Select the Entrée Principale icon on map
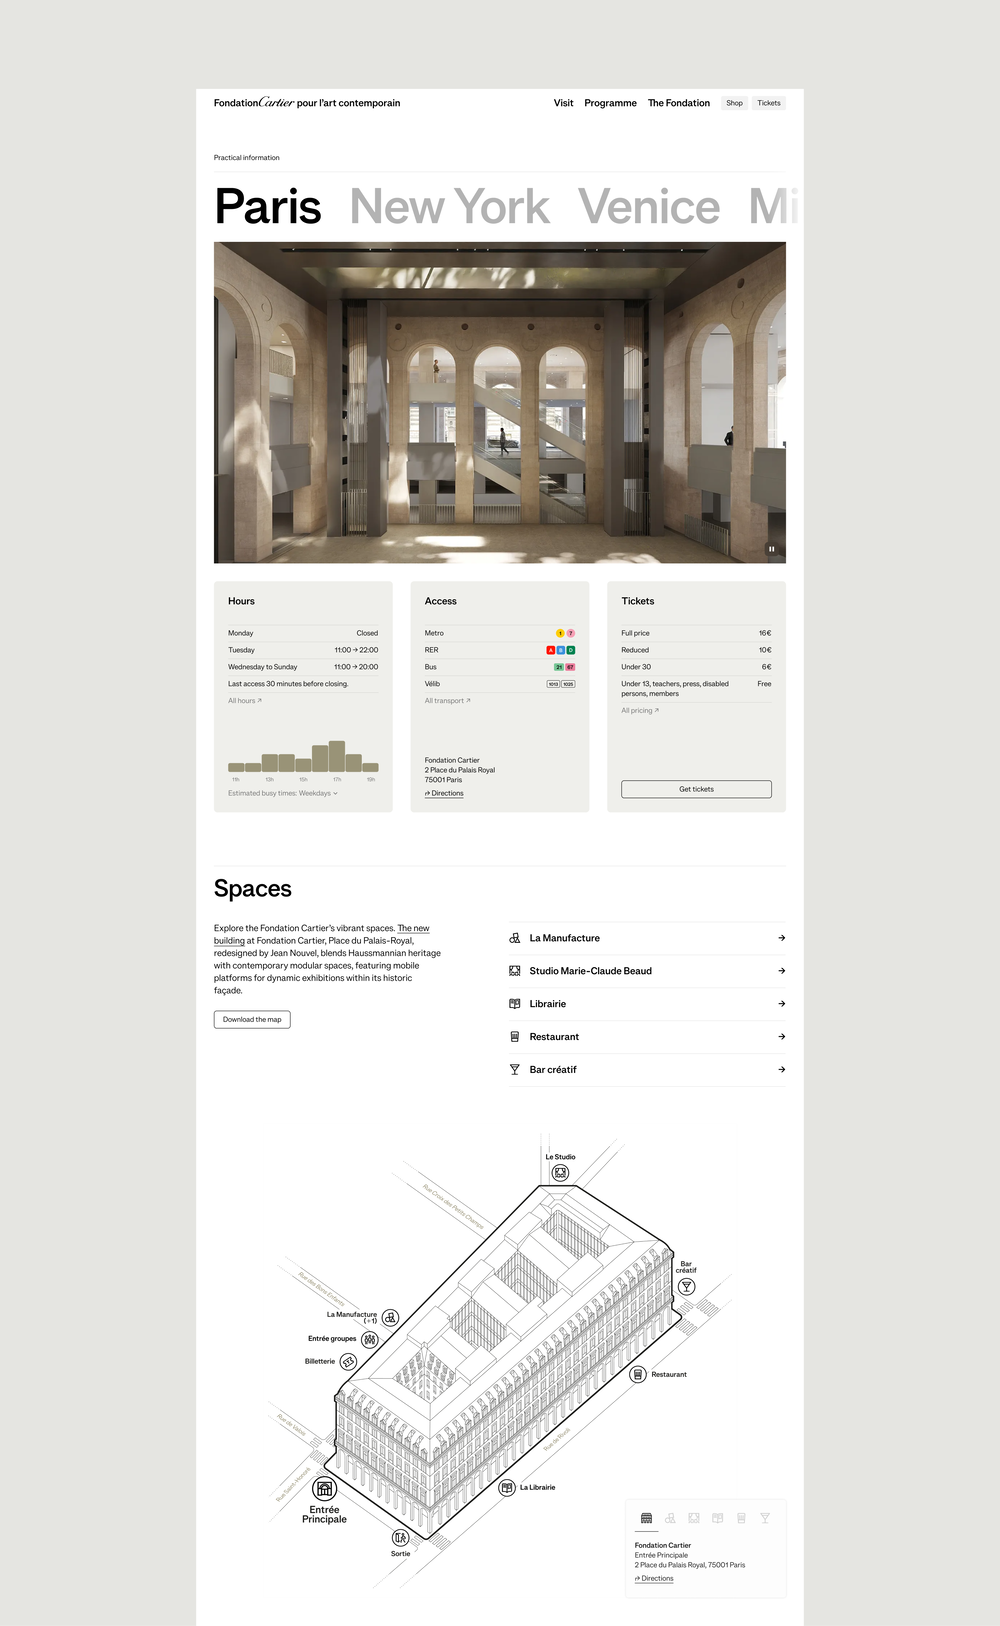Viewport: 1000px width, 1626px height. point(325,1489)
